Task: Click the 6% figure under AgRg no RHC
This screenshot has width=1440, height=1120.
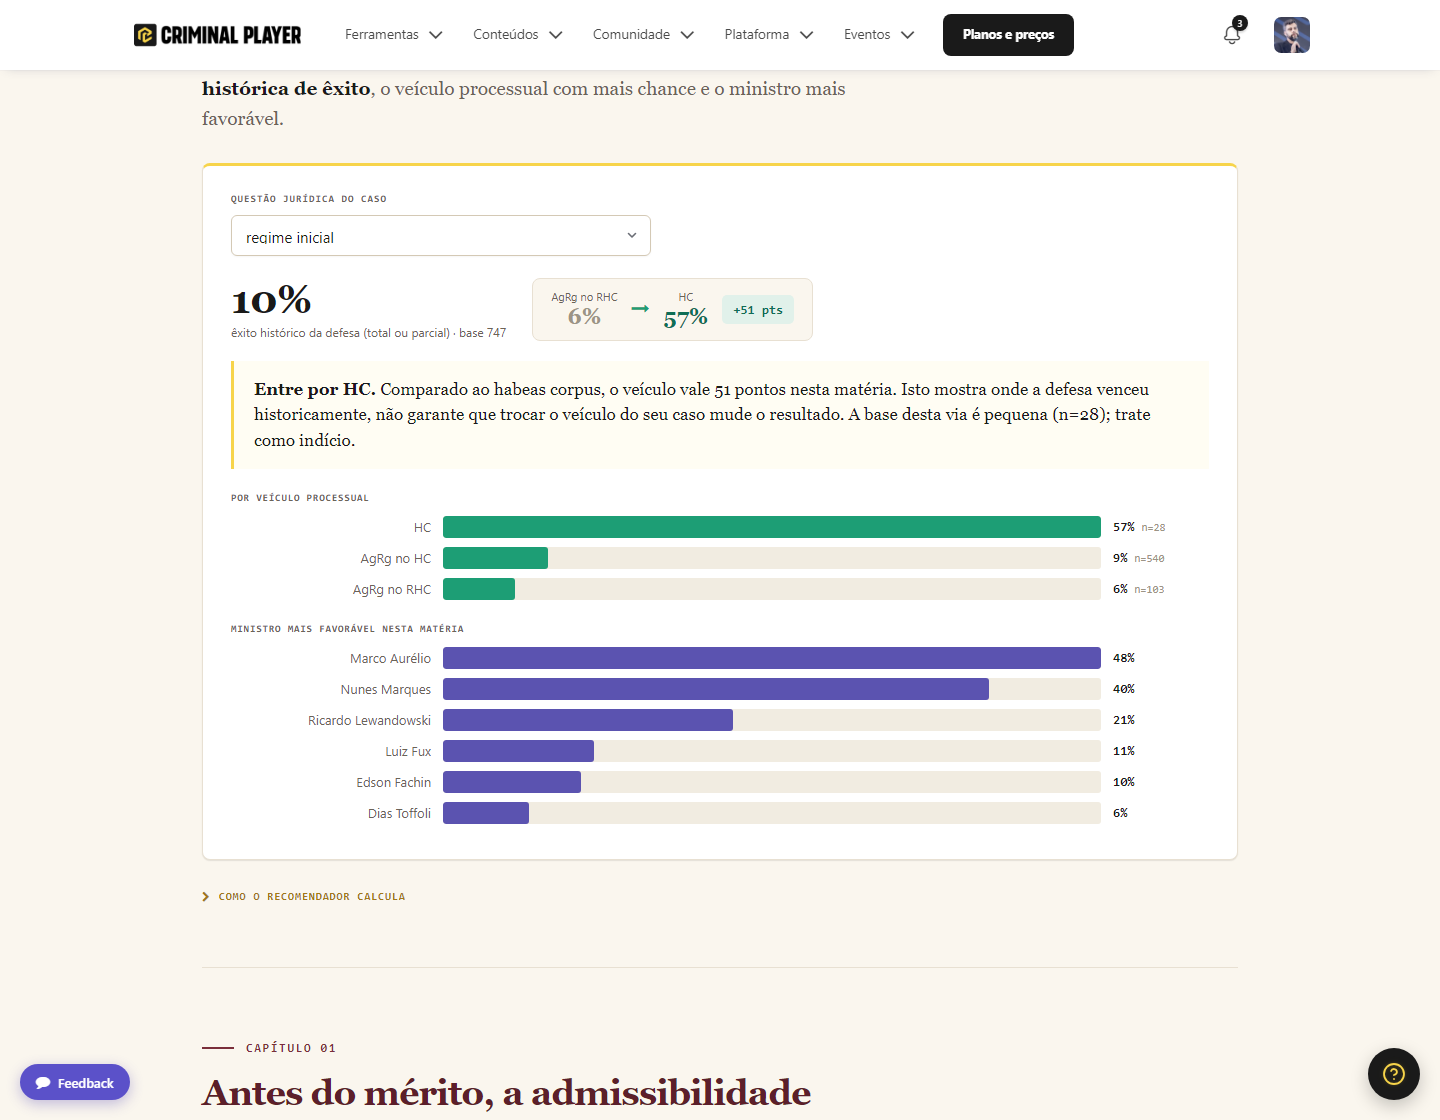Action: (584, 317)
